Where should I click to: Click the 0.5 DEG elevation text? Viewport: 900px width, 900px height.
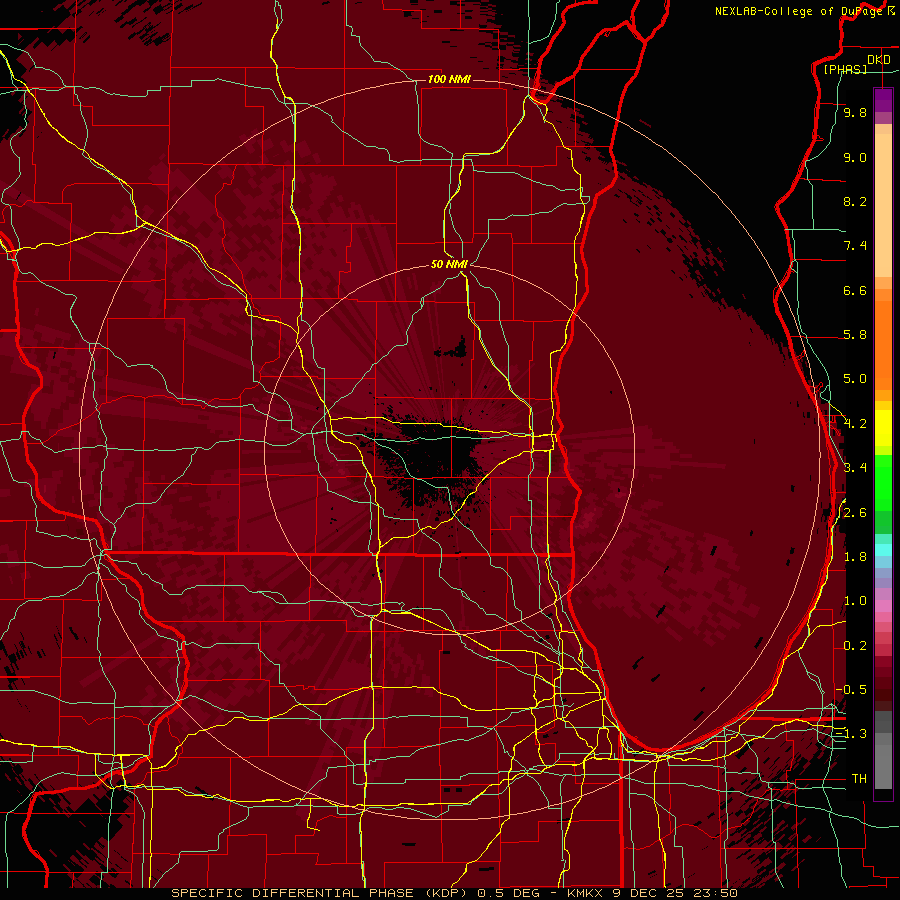pos(508,893)
